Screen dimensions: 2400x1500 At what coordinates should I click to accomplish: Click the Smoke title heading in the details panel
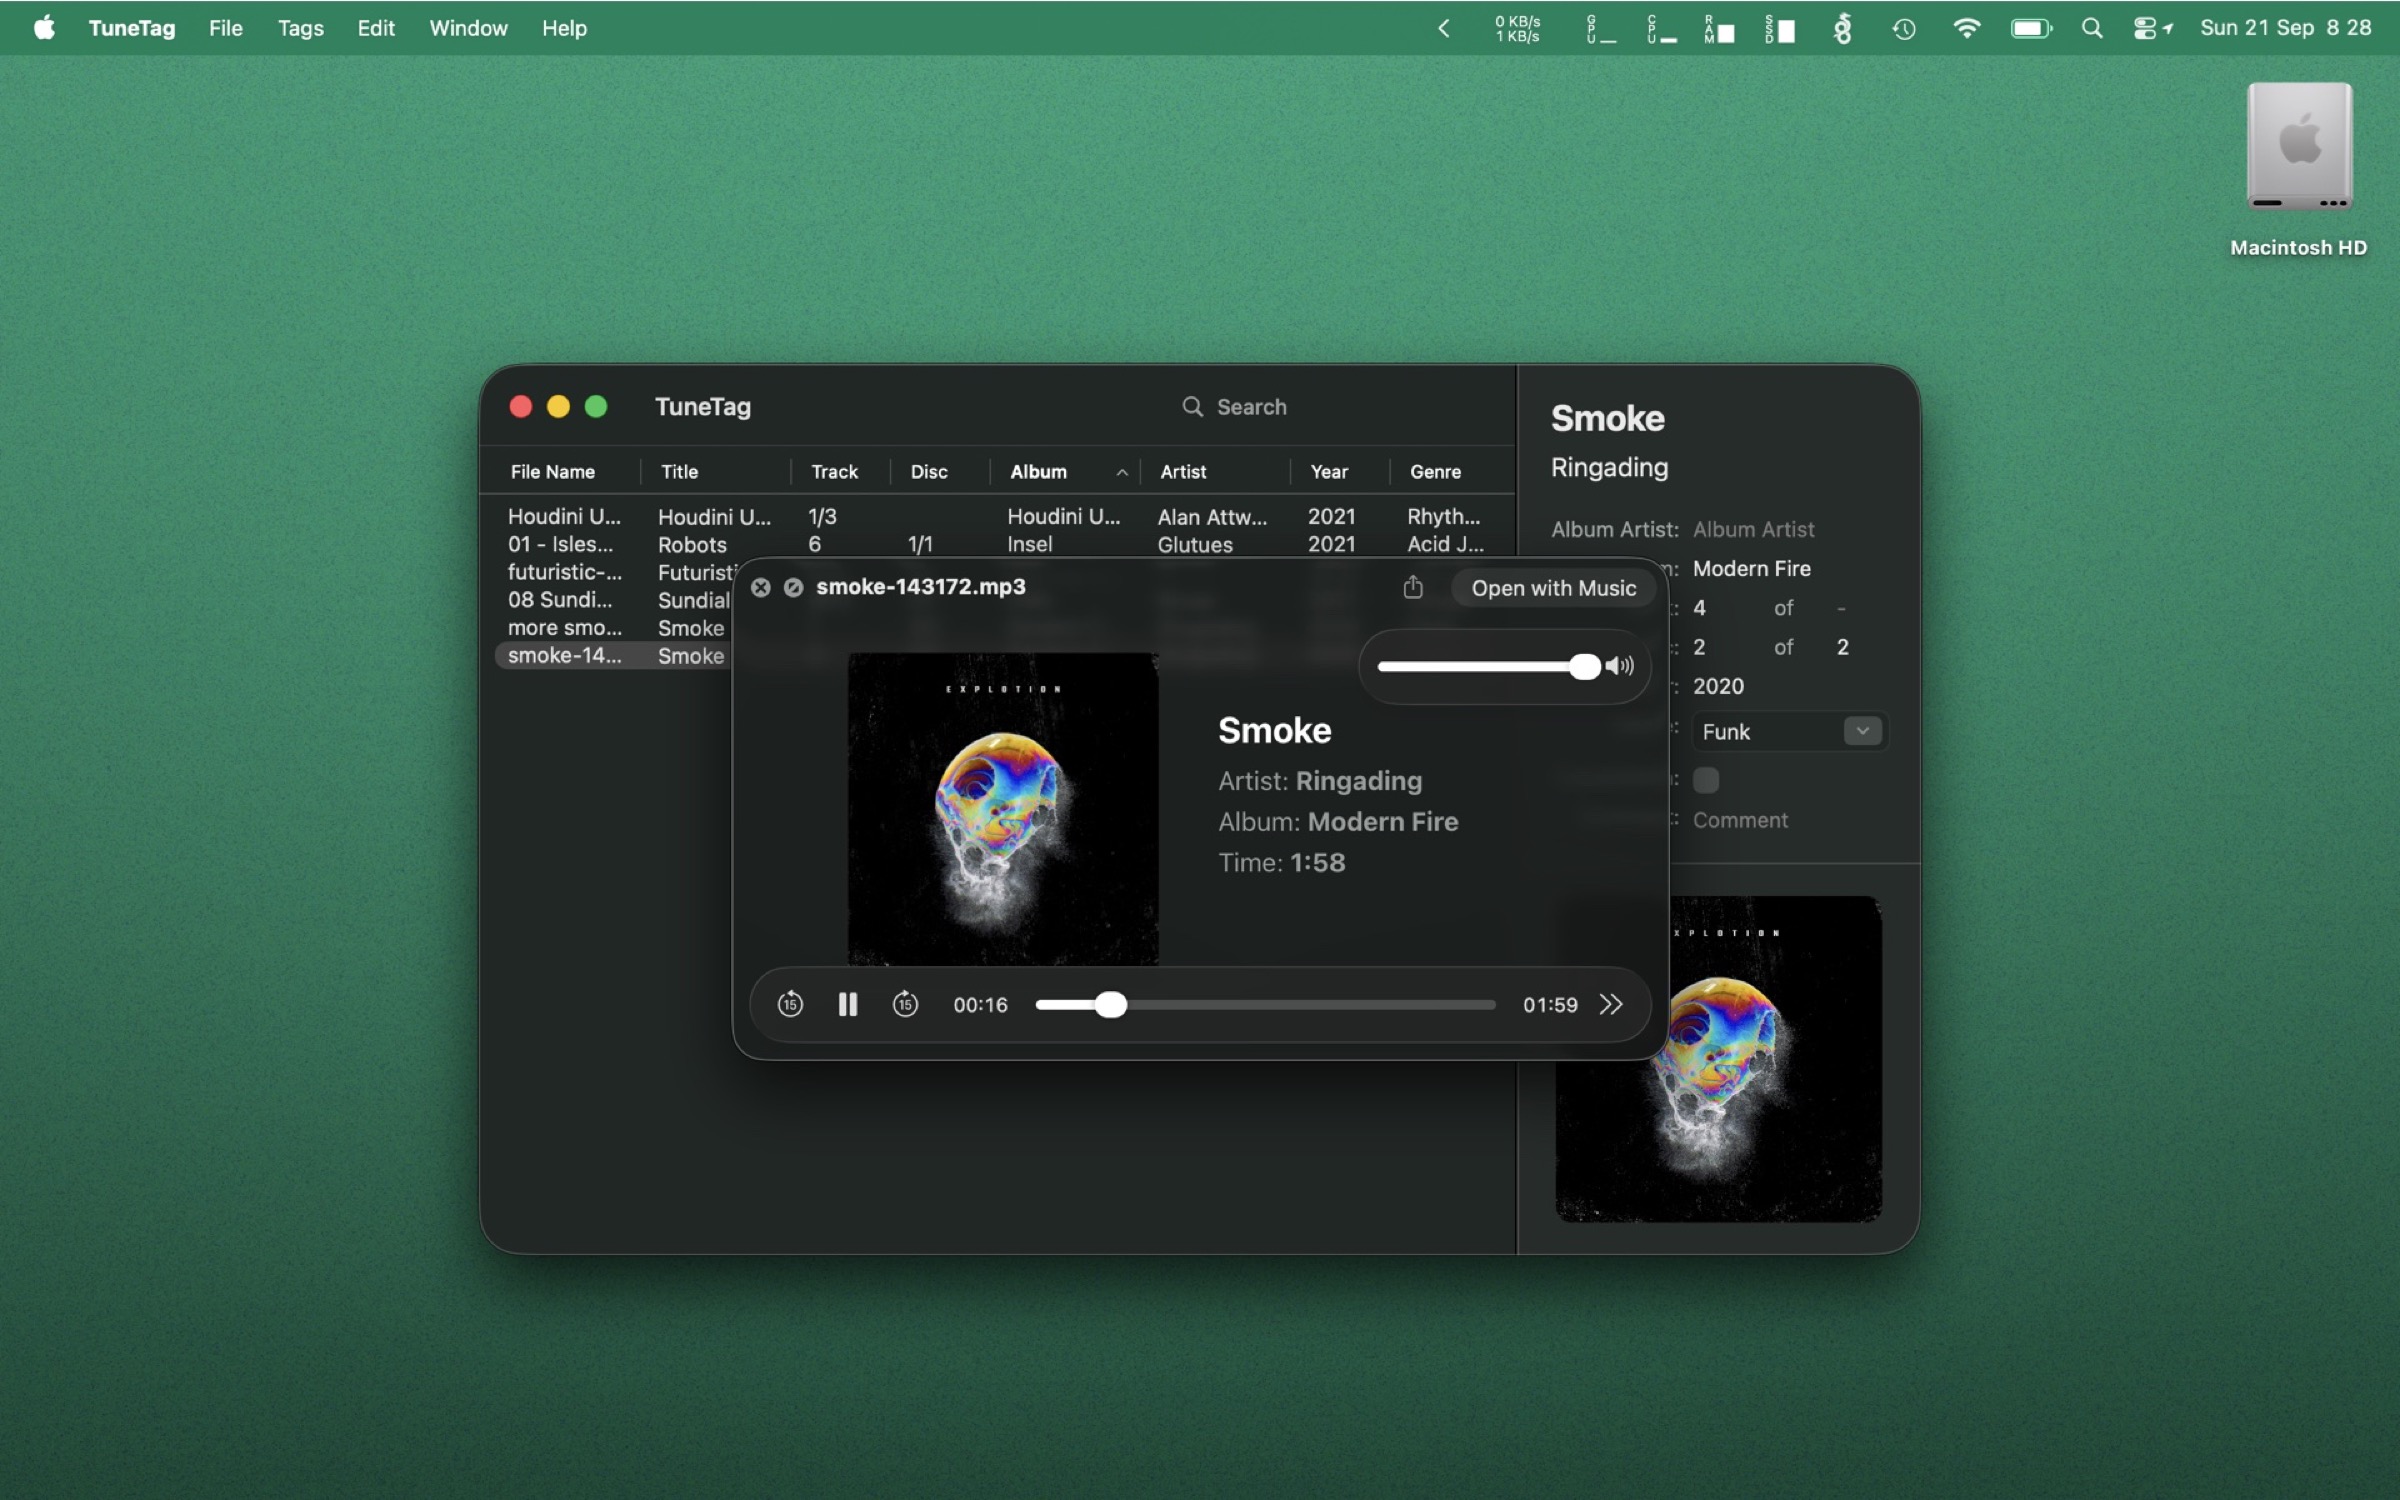(x=1607, y=418)
